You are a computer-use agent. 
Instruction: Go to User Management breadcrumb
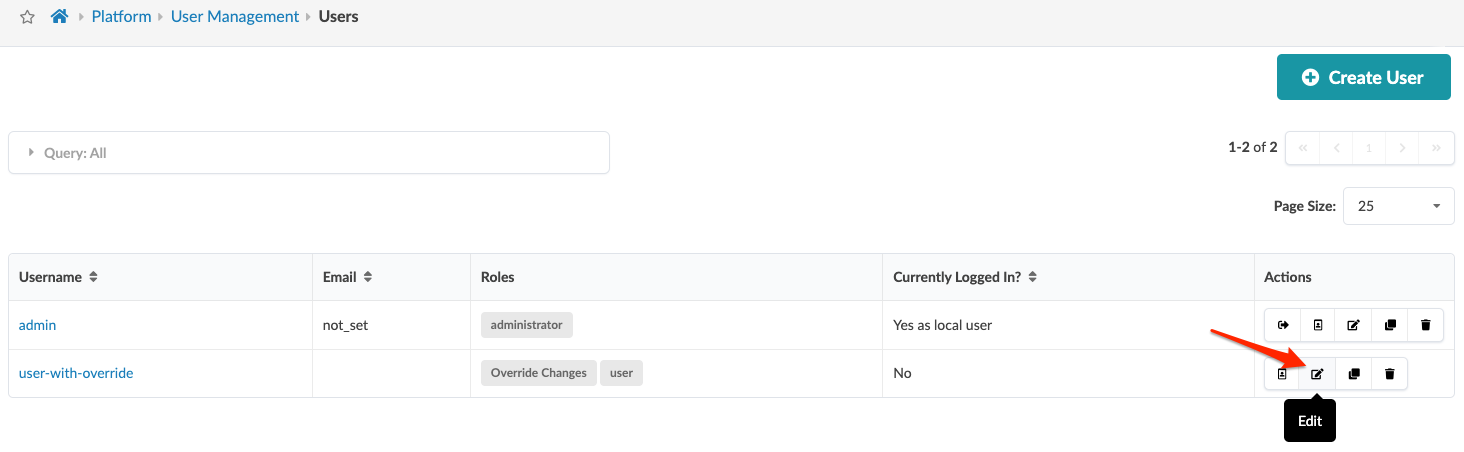point(235,16)
